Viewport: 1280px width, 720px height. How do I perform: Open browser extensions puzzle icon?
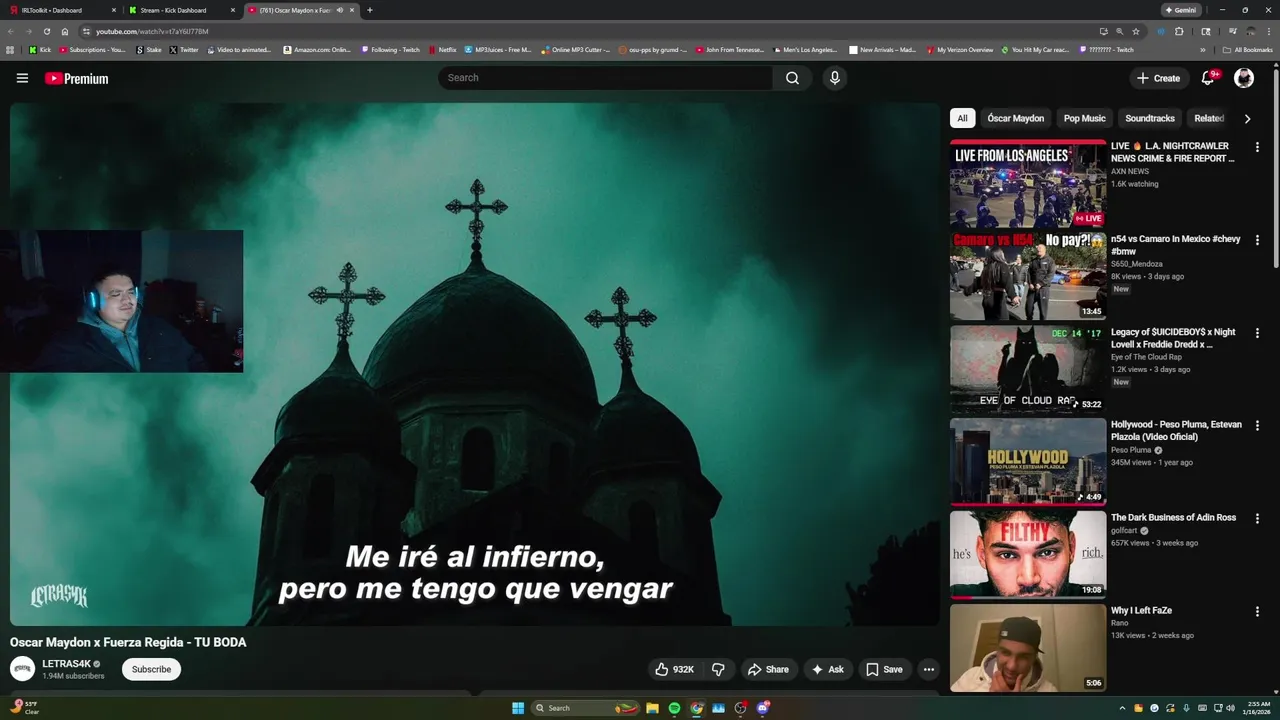(1179, 31)
